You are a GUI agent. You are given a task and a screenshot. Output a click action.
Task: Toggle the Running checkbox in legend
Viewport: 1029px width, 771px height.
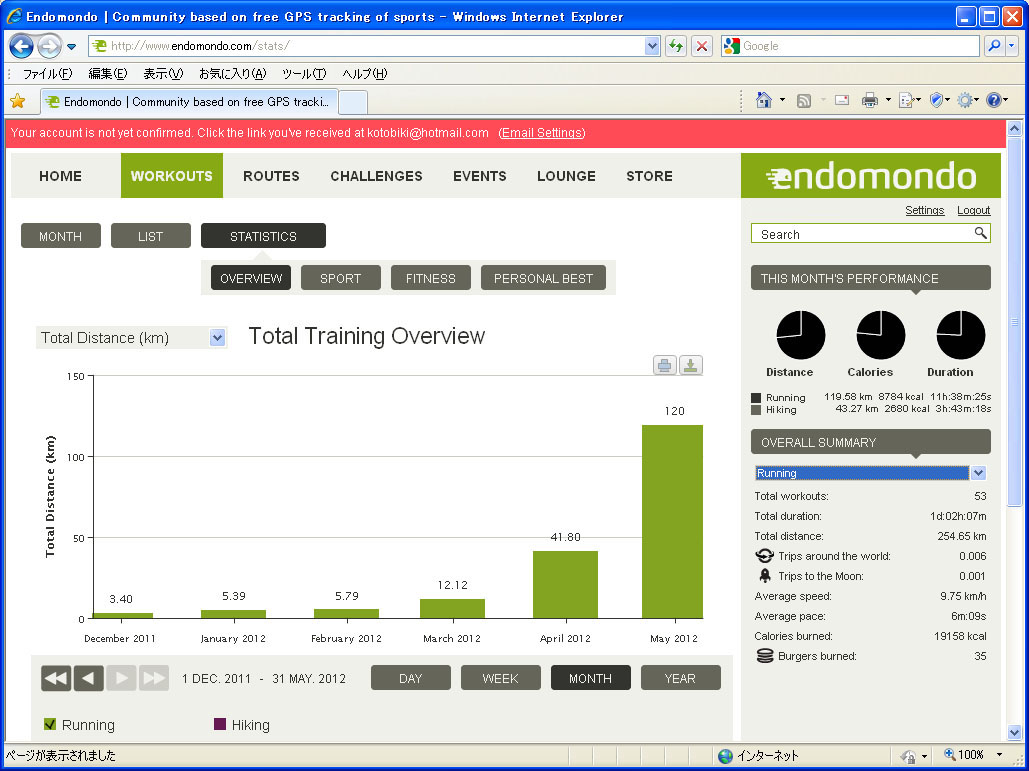pyautogui.click(x=51, y=725)
